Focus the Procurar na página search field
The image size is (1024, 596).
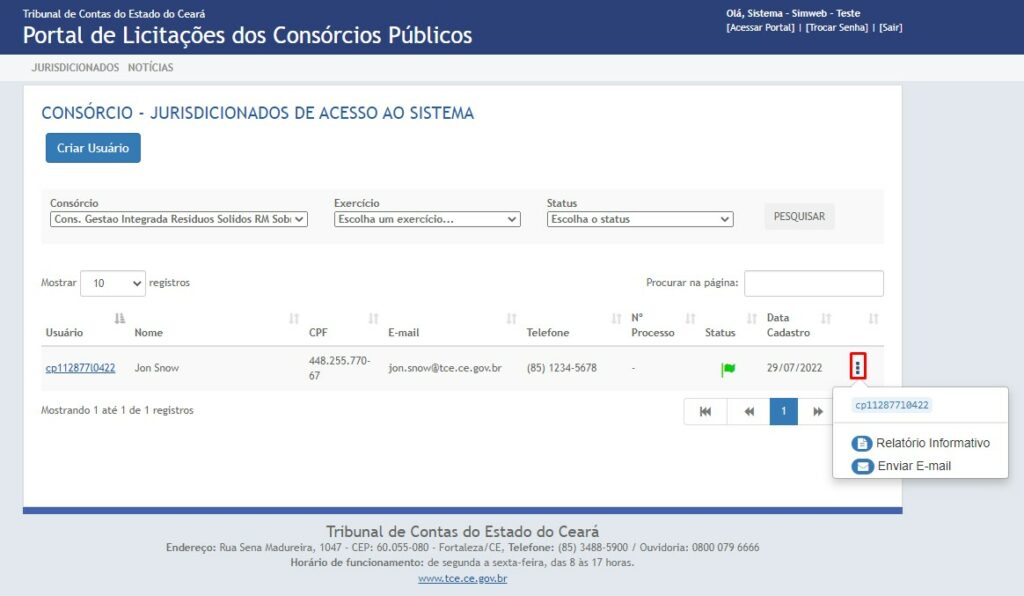(813, 283)
